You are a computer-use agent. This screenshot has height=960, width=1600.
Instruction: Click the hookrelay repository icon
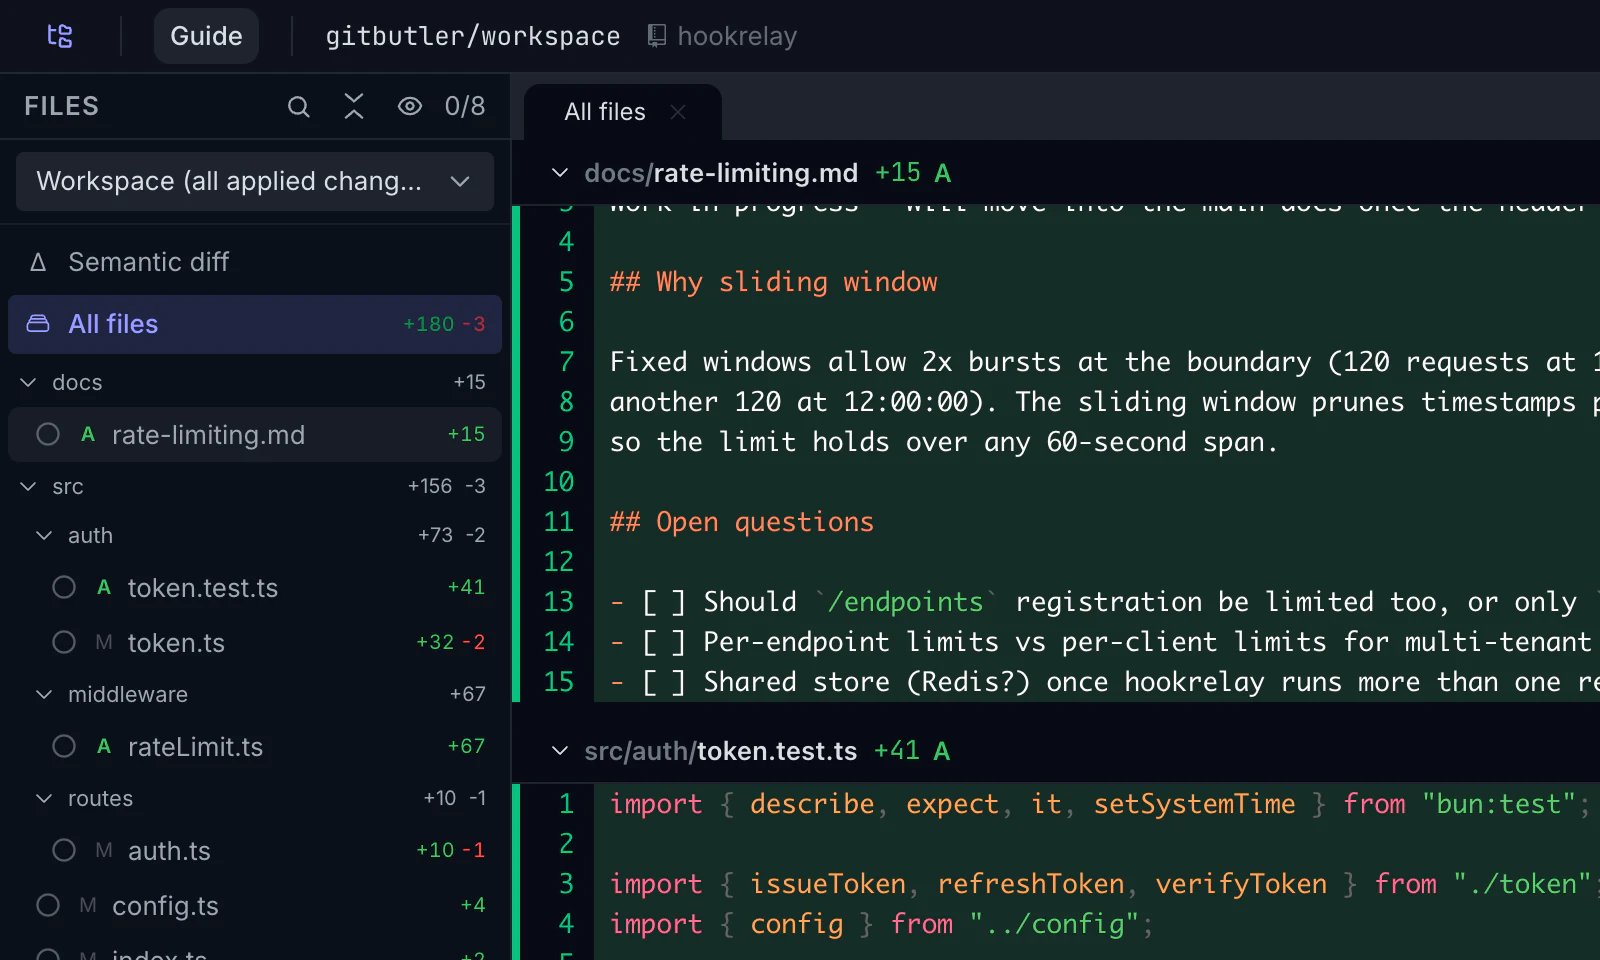tap(657, 36)
